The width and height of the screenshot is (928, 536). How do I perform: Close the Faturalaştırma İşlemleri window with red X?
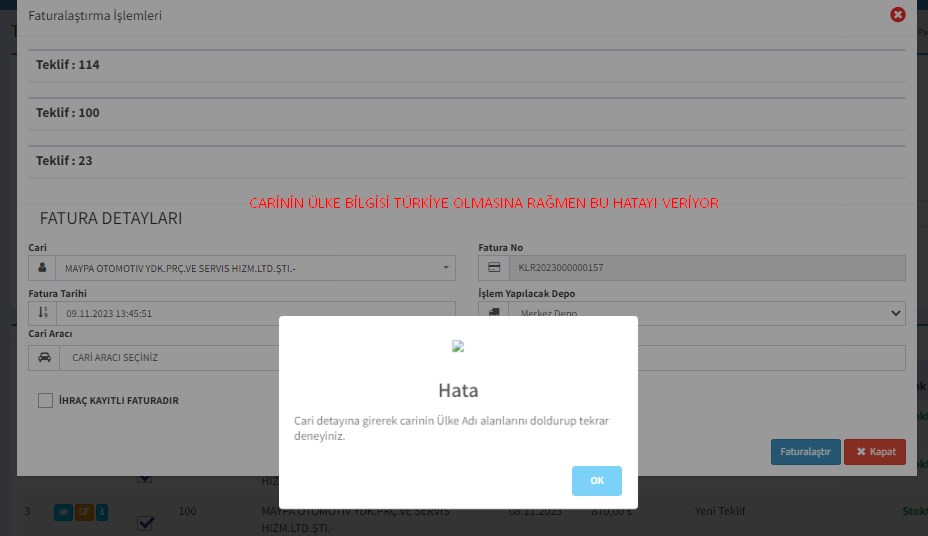point(897,15)
